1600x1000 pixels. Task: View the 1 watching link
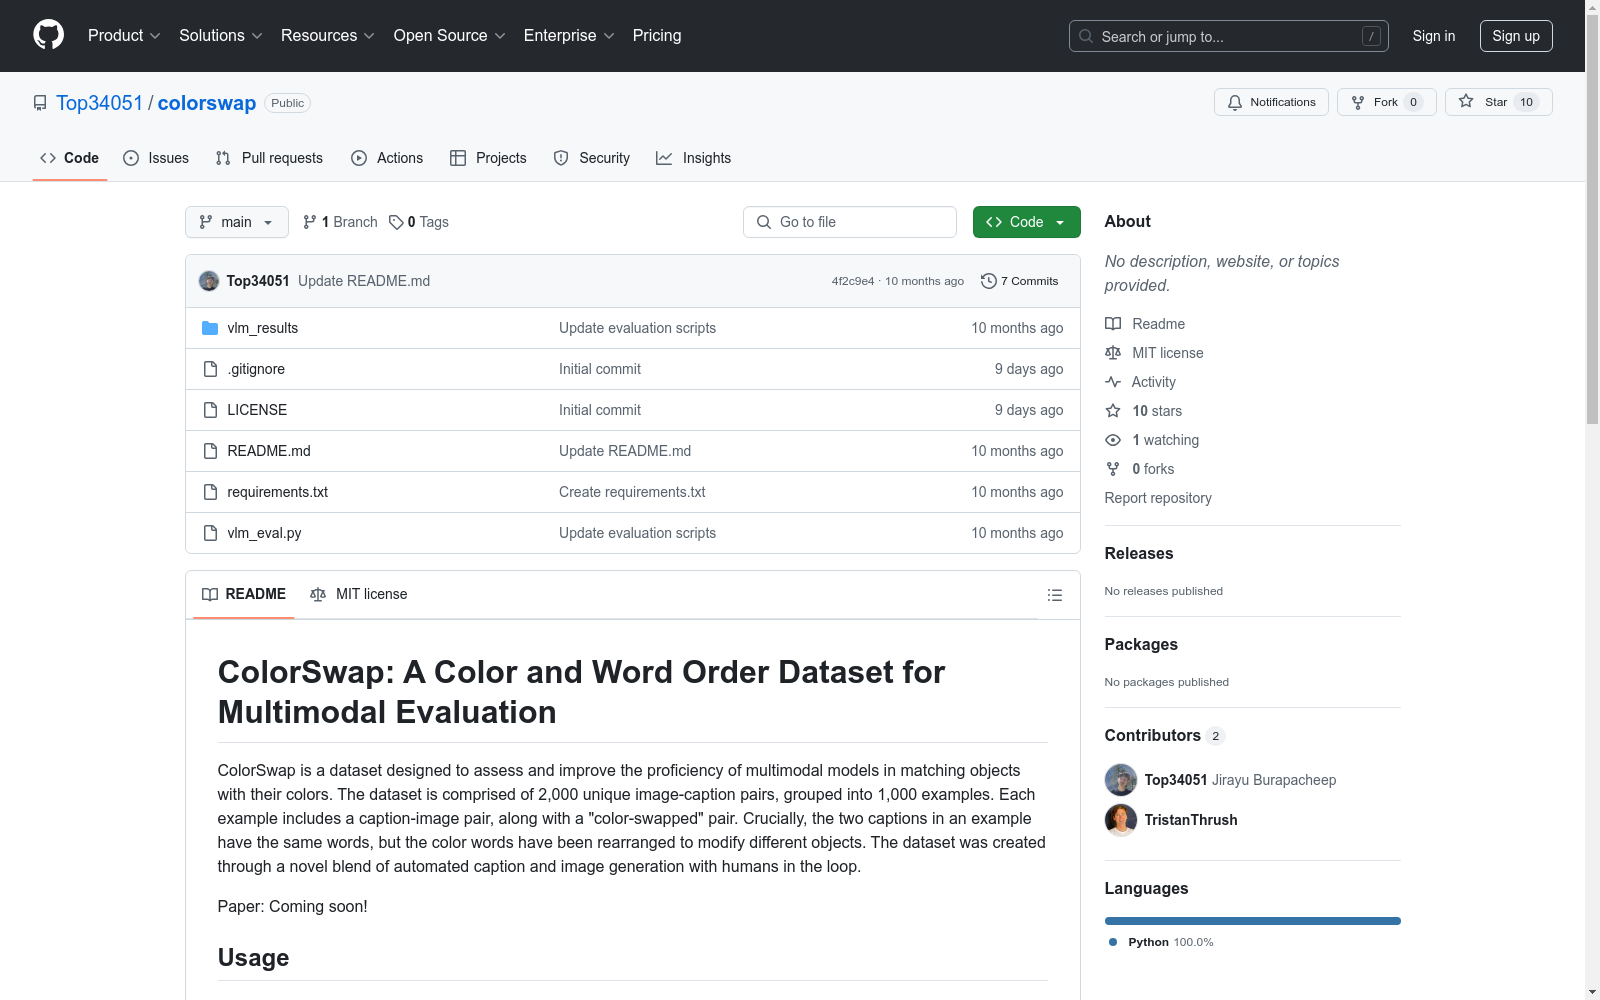click(x=1152, y=440)
